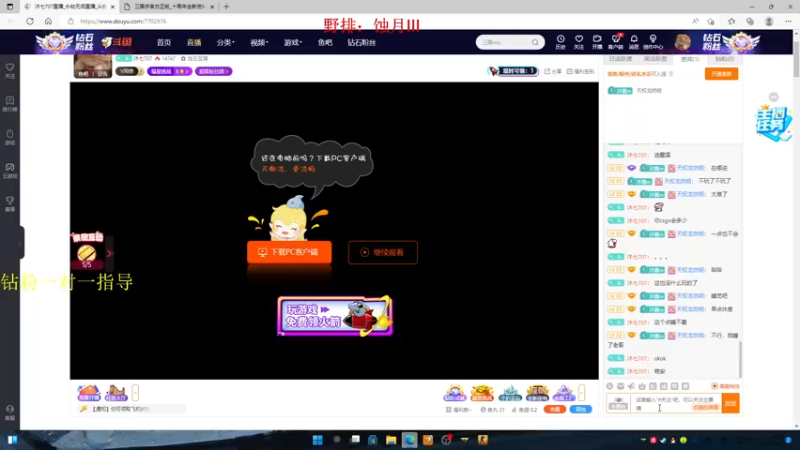Open the Cloud Gaming icon in left sidebar
Viewport: 800px width, 450px height.
coord(10,170)
